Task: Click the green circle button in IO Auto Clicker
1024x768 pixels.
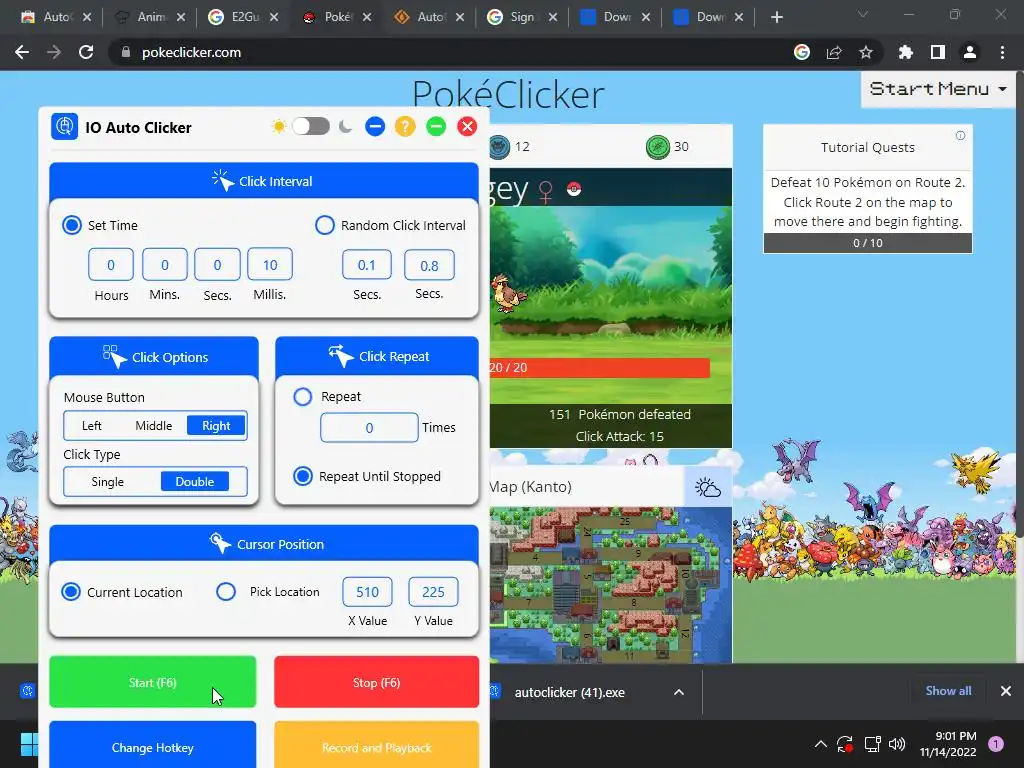Action: (x=436, y=126)
